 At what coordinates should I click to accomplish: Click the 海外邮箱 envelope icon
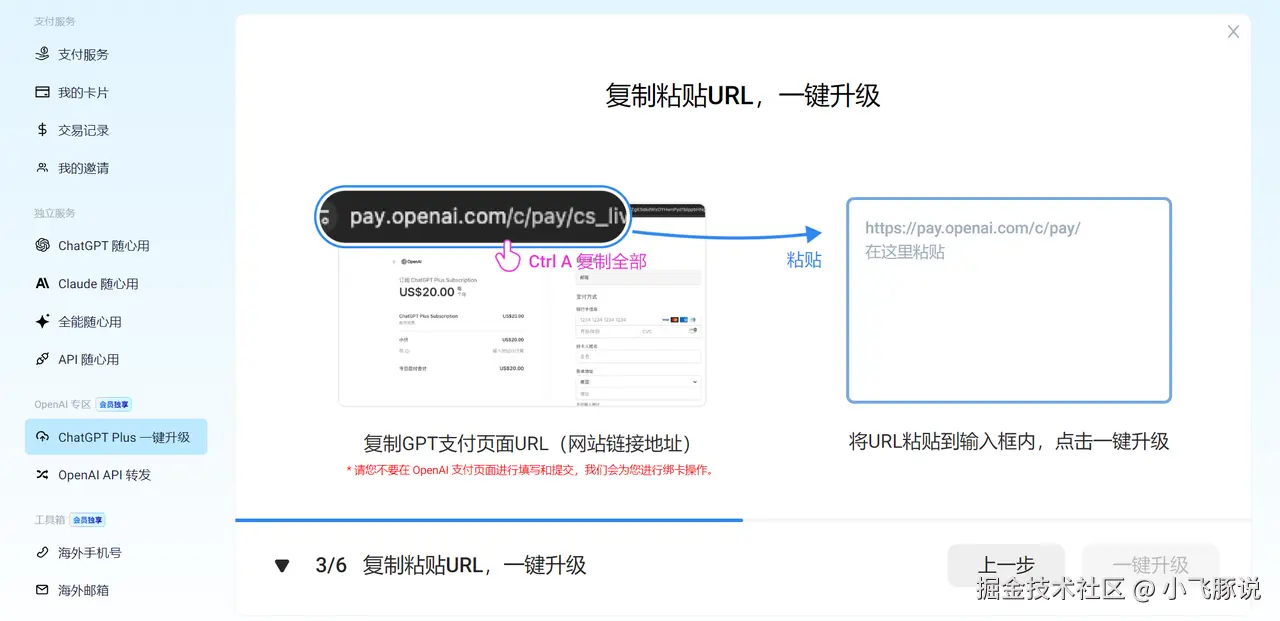[42, 590]
